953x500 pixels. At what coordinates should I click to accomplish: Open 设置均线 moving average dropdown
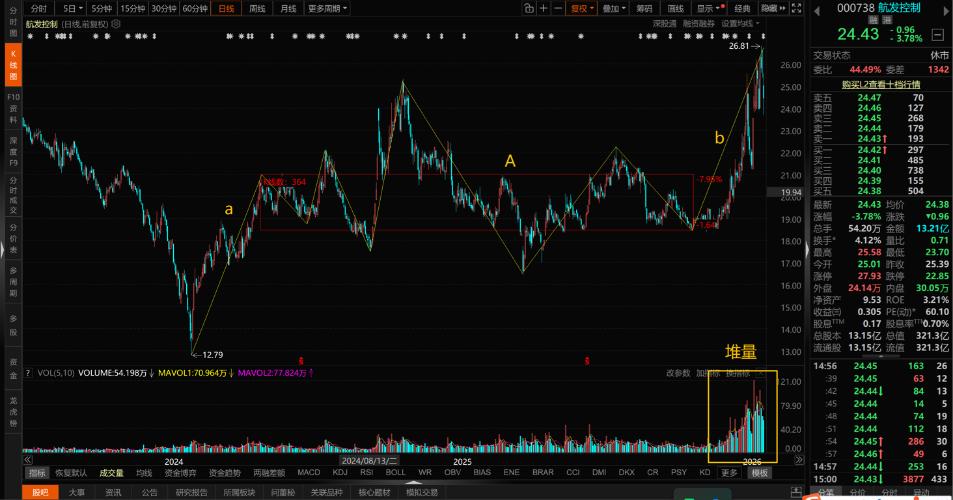(741, 24)
